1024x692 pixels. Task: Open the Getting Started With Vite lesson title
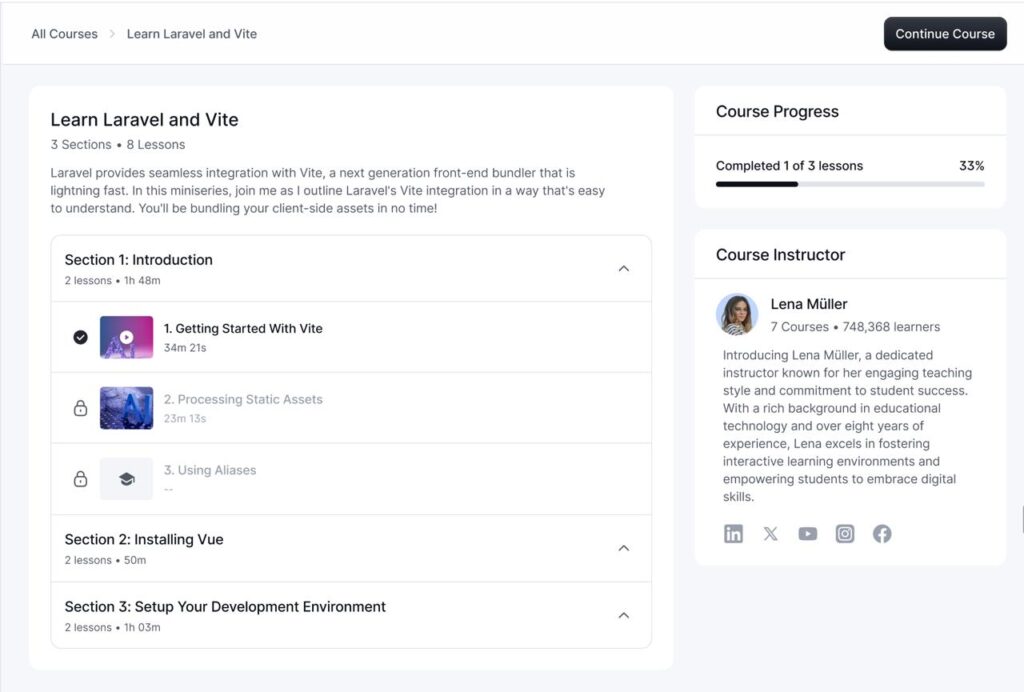[x=243, y=328]
